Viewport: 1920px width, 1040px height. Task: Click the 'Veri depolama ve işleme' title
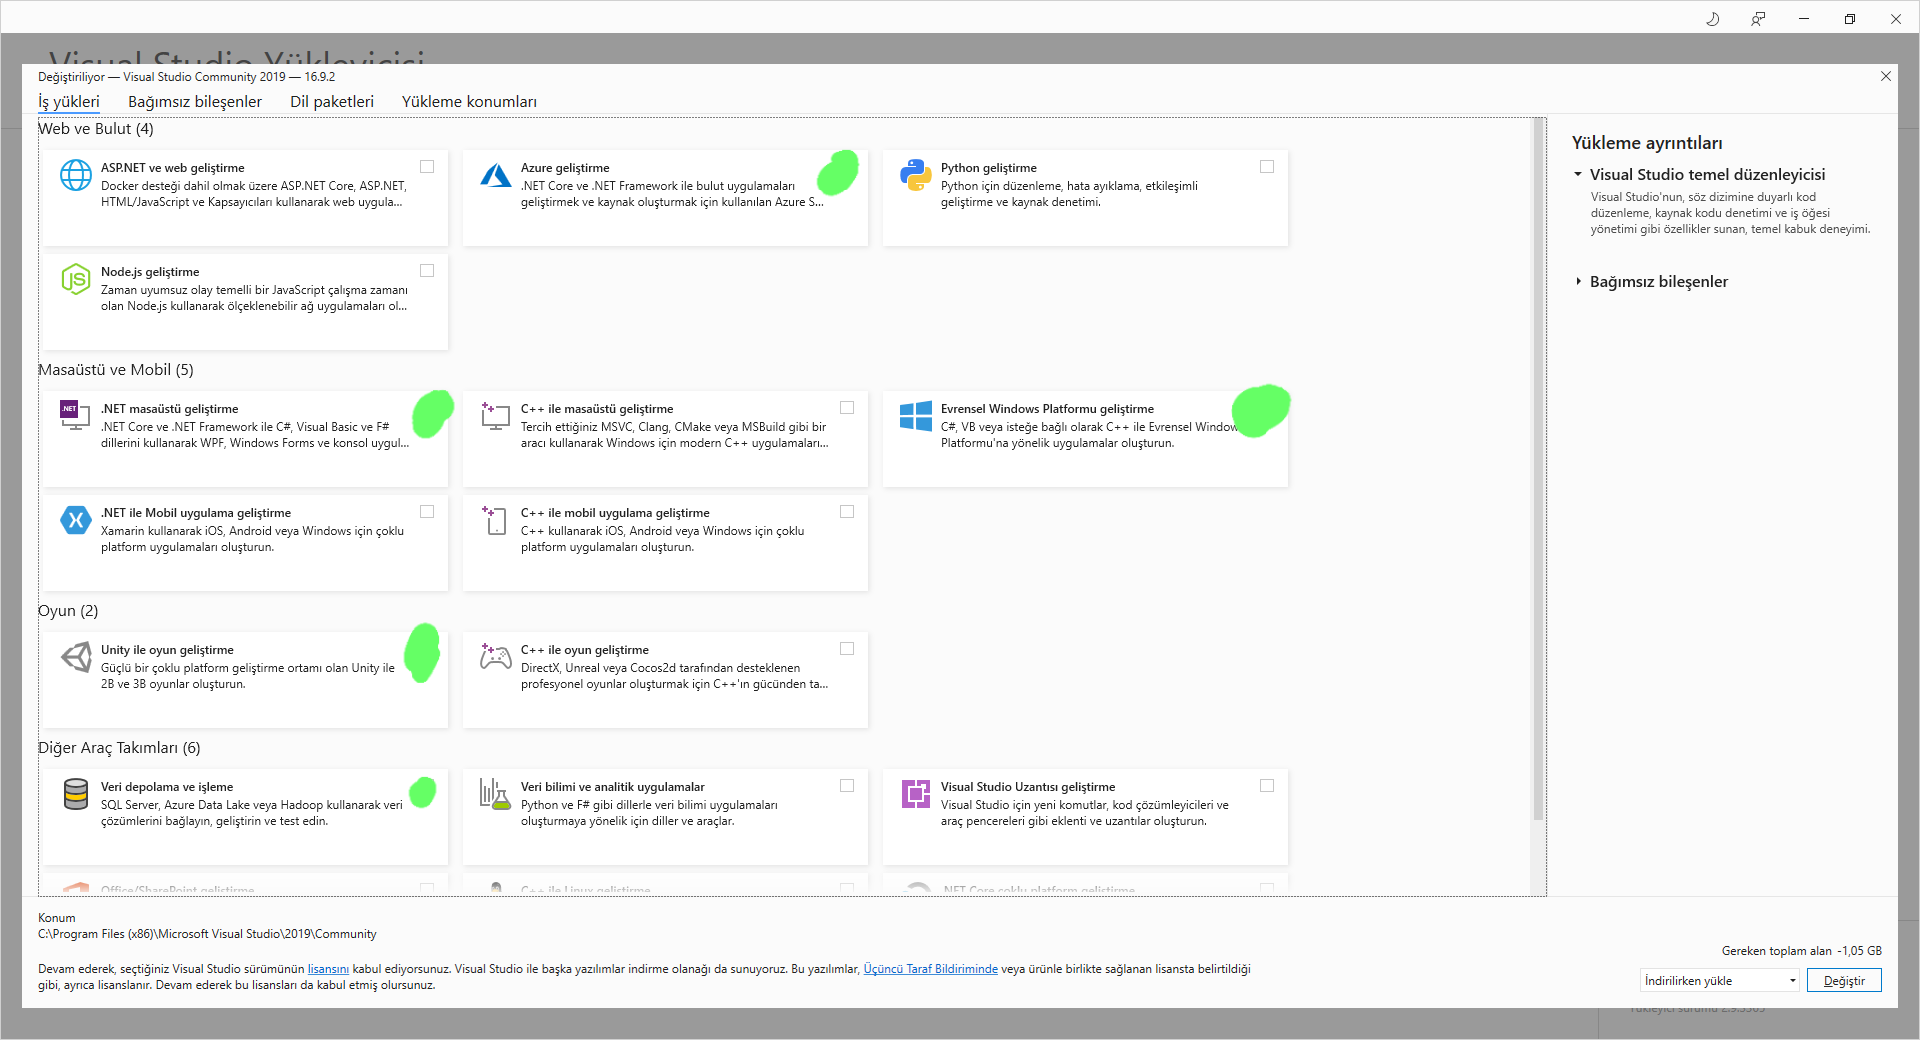coord(167,787)
